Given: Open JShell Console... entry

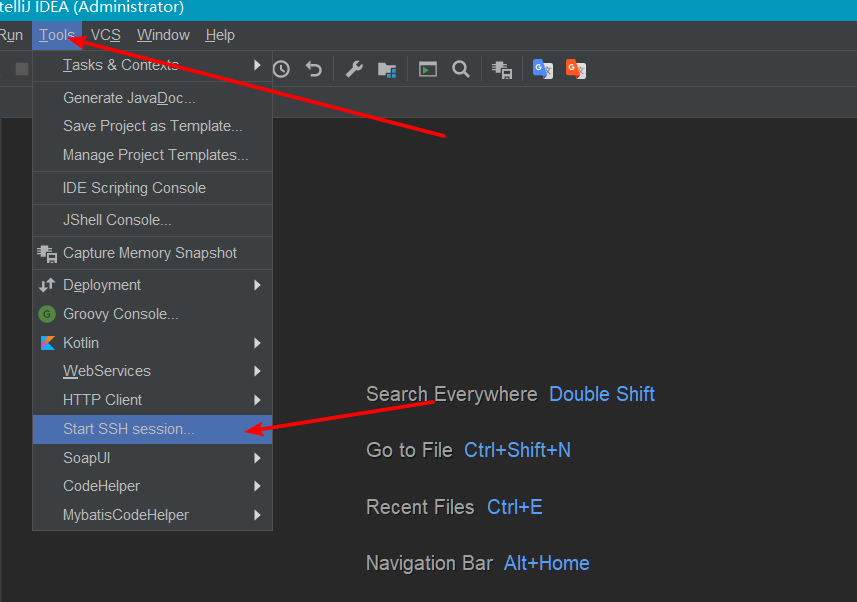Looking at the screenshot, I should click(x=152, y=220).
